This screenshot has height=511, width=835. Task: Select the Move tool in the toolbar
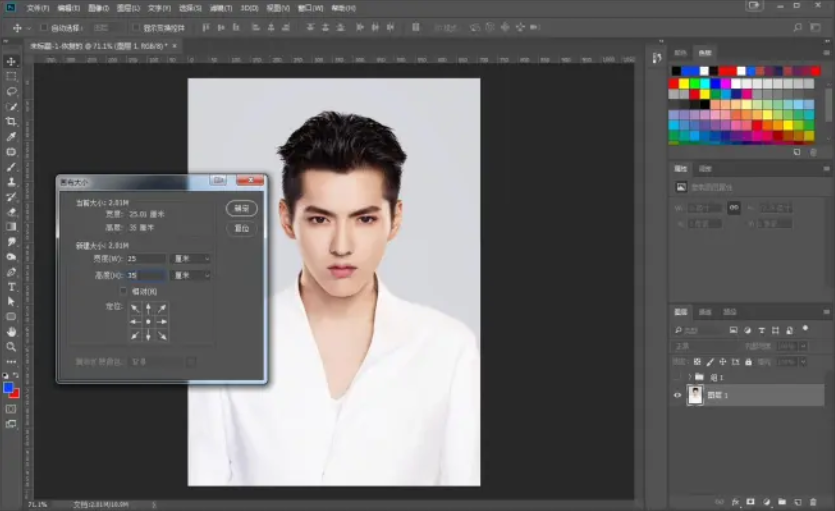(x=11, y=62)
